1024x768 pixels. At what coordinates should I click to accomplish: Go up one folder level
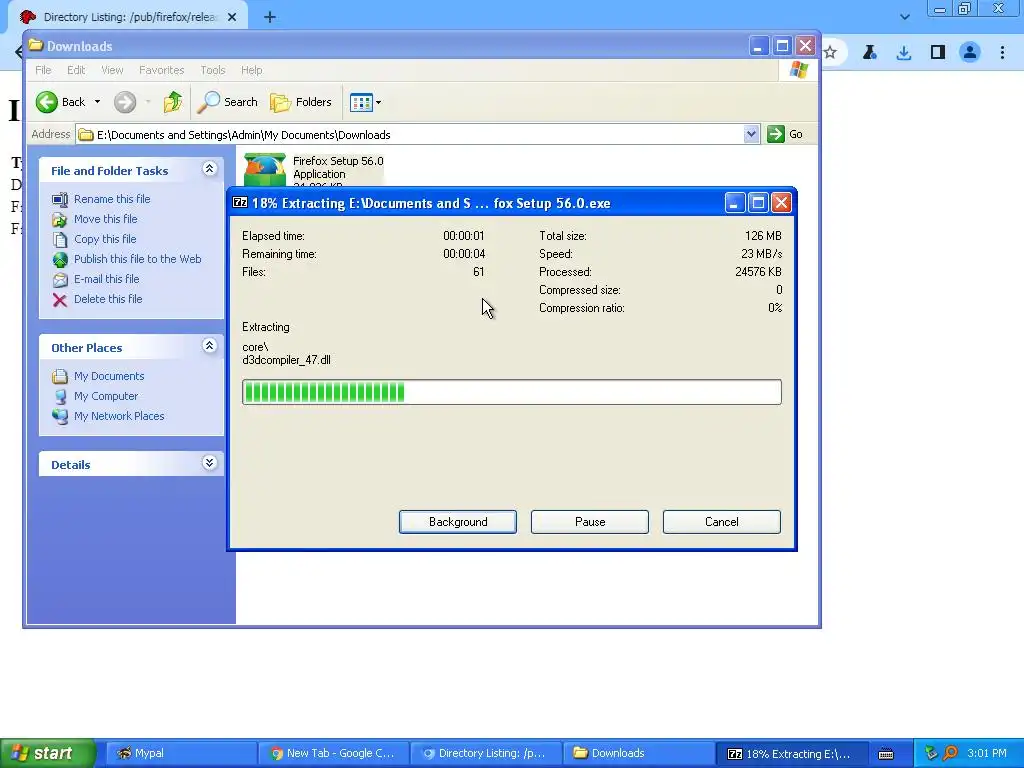click(172, 102)
